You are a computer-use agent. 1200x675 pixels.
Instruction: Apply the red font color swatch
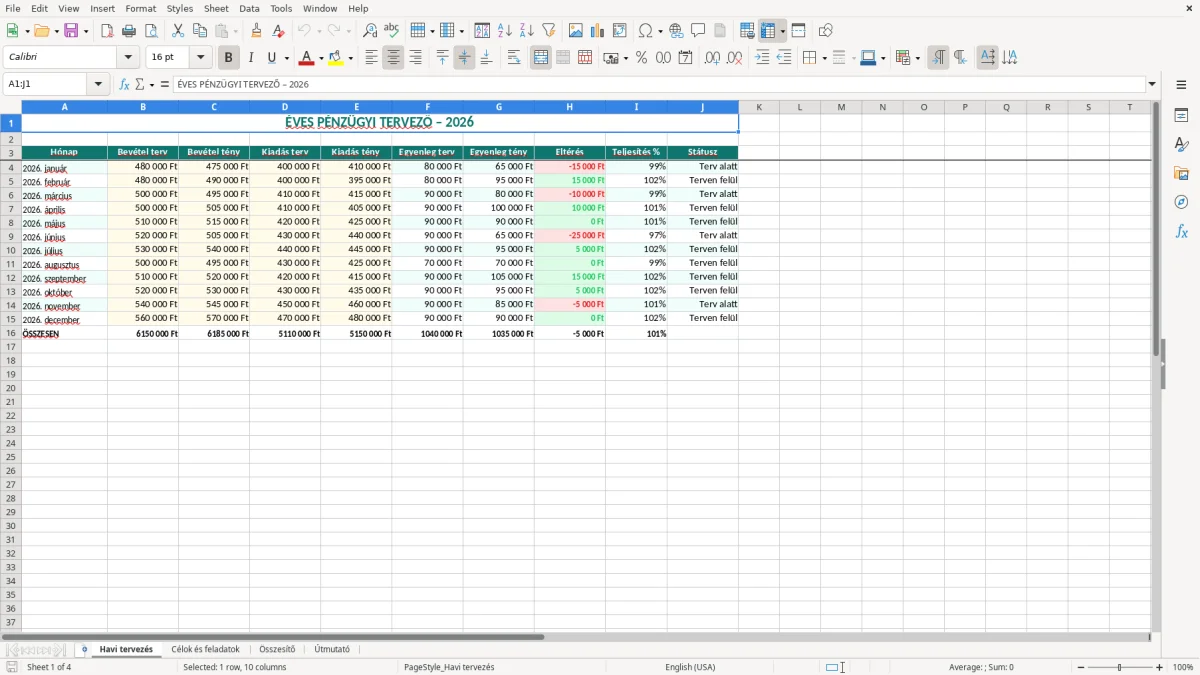click(307, 58)
